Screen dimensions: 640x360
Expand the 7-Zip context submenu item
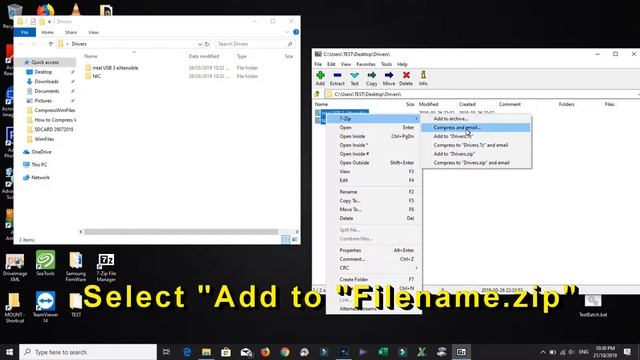(x=374, y=119)
